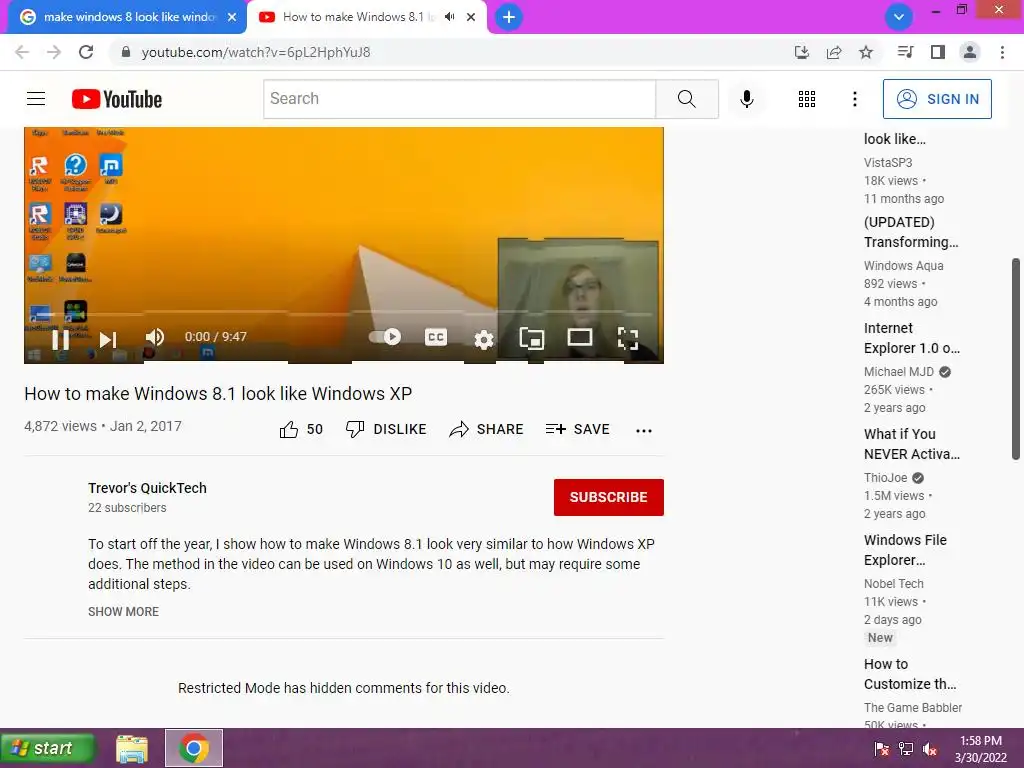Skip to the next video
1024x768 pixels.
coord(108,339)
